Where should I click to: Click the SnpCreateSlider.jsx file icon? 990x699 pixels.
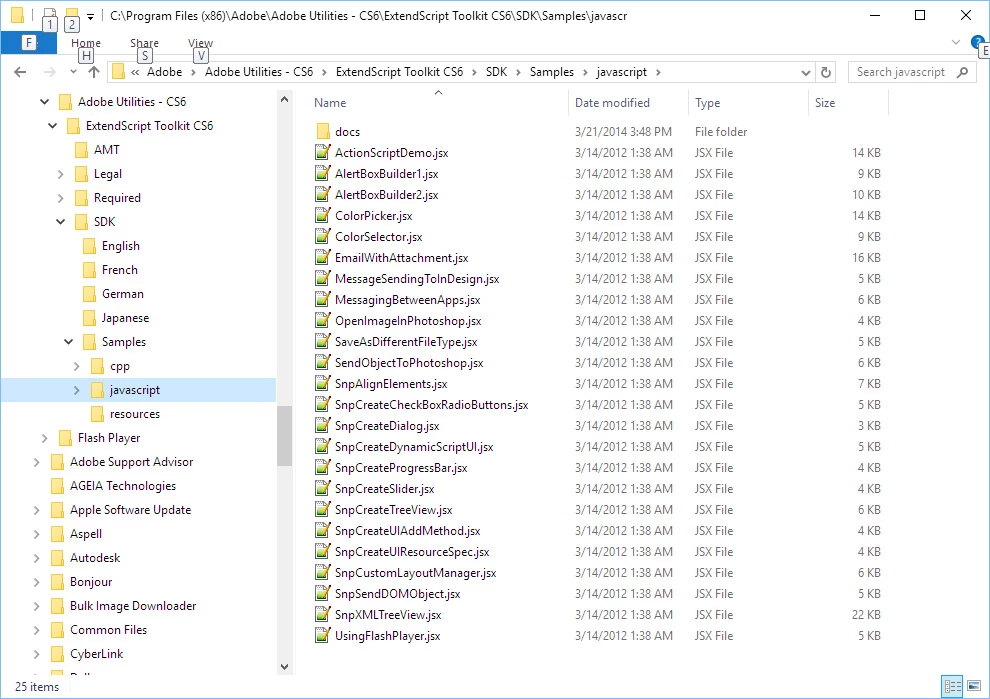click(323, 488)
